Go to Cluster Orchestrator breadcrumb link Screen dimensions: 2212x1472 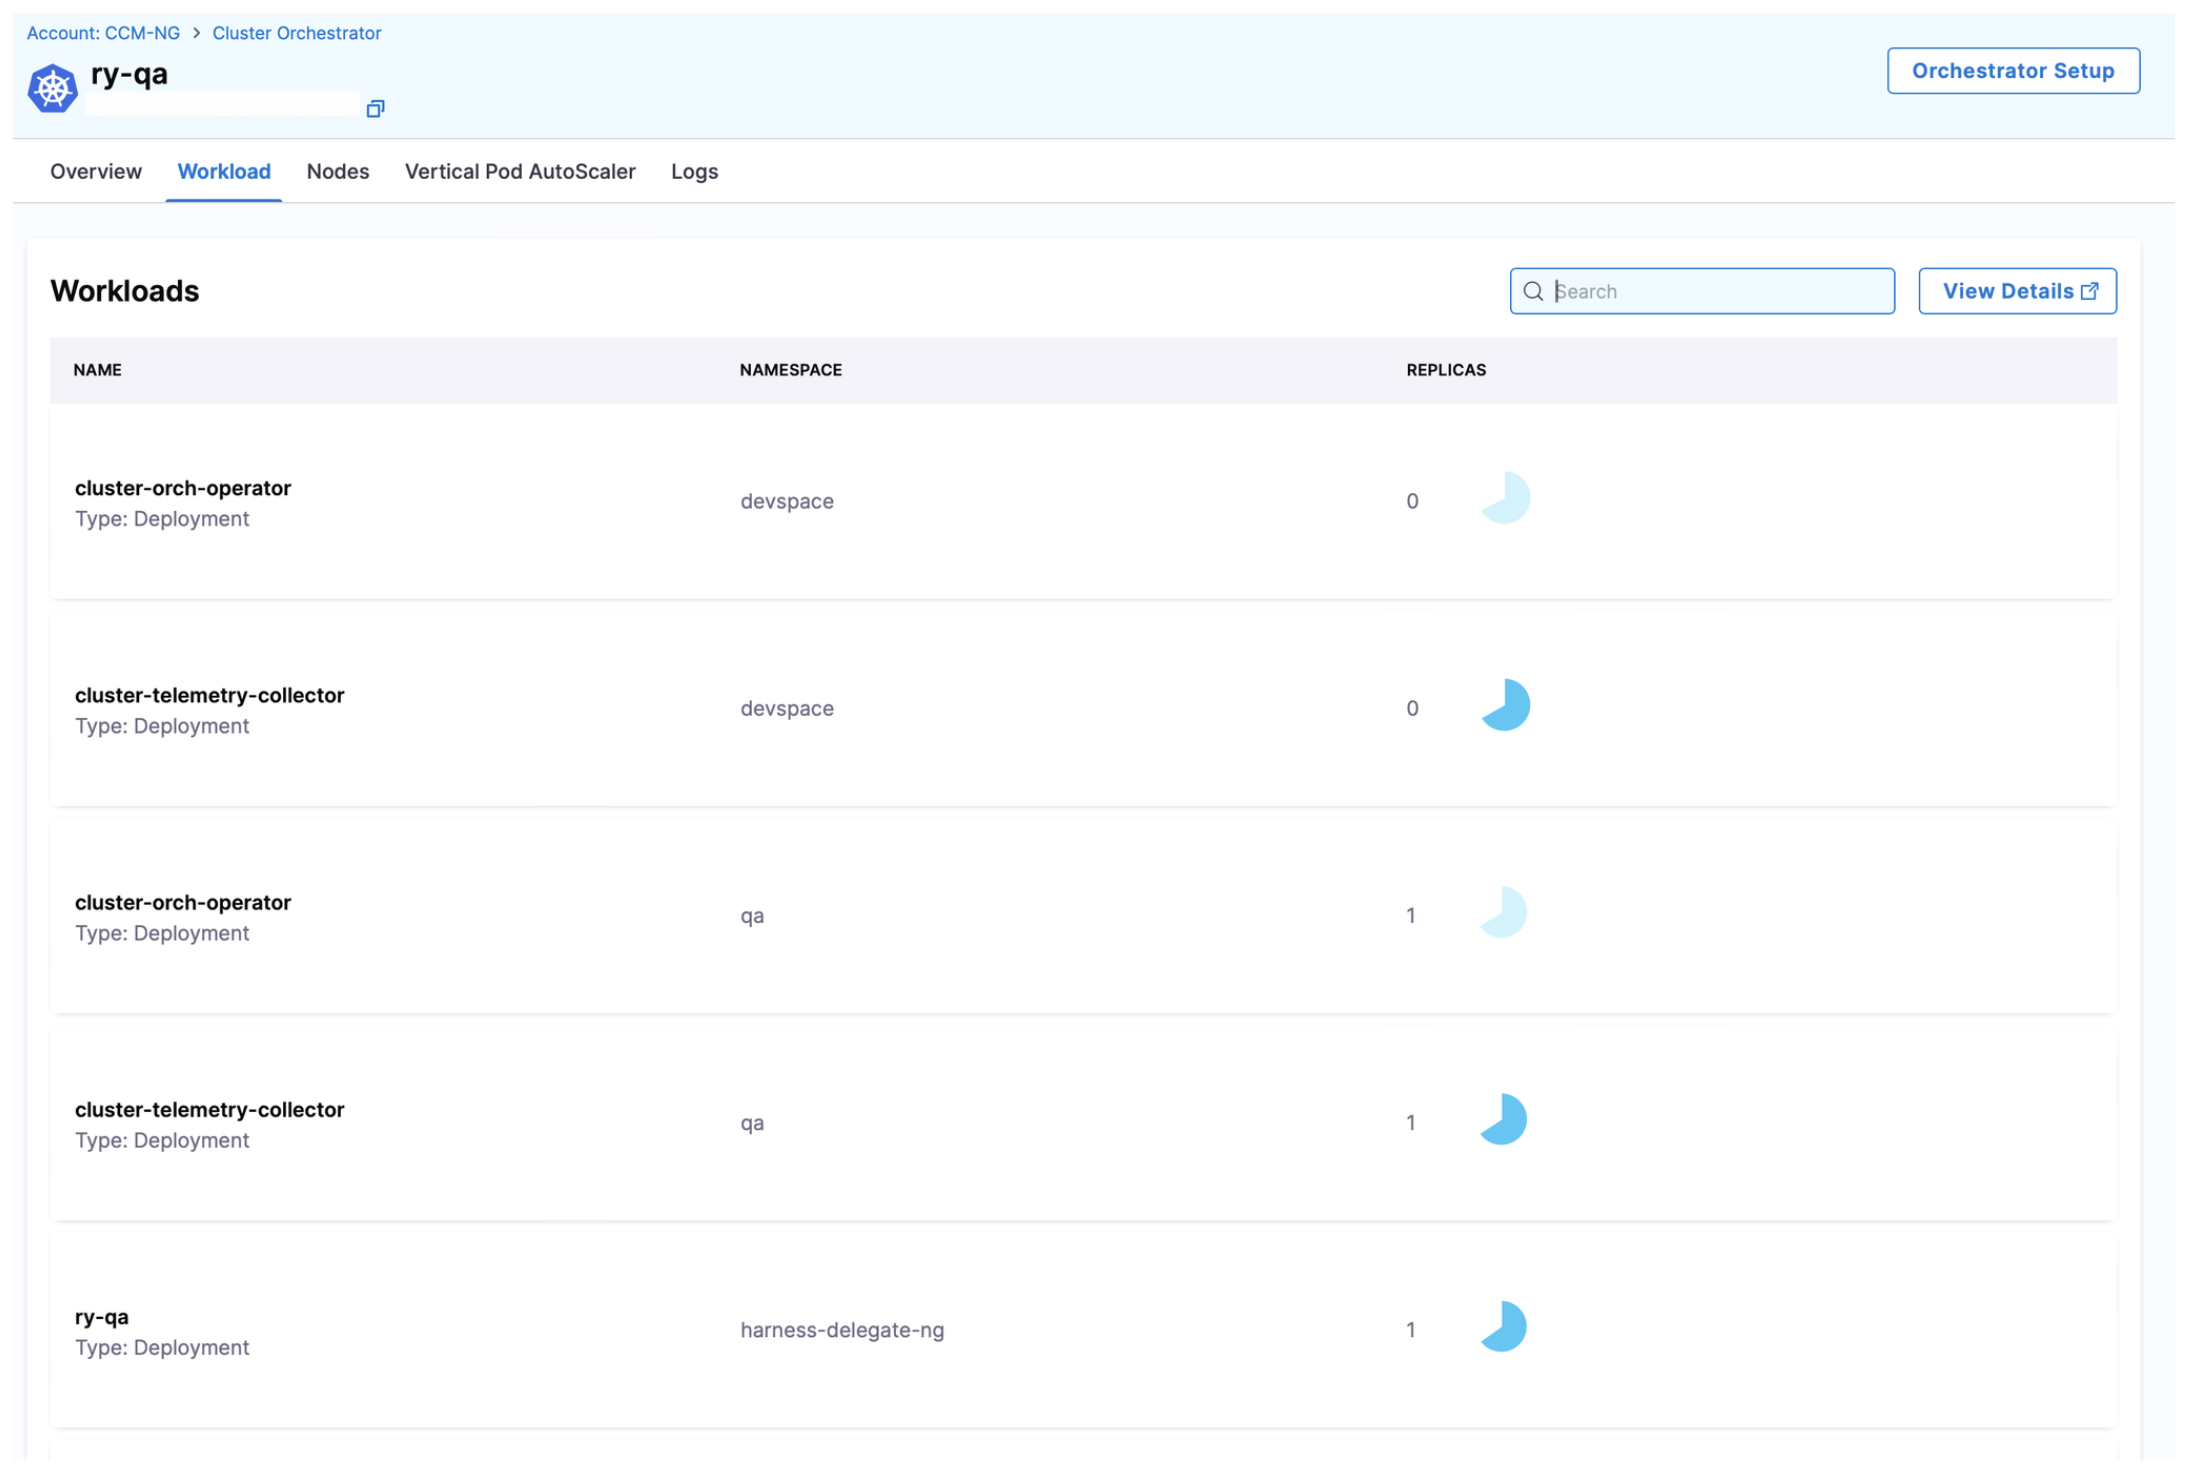[x=296, y=33]
